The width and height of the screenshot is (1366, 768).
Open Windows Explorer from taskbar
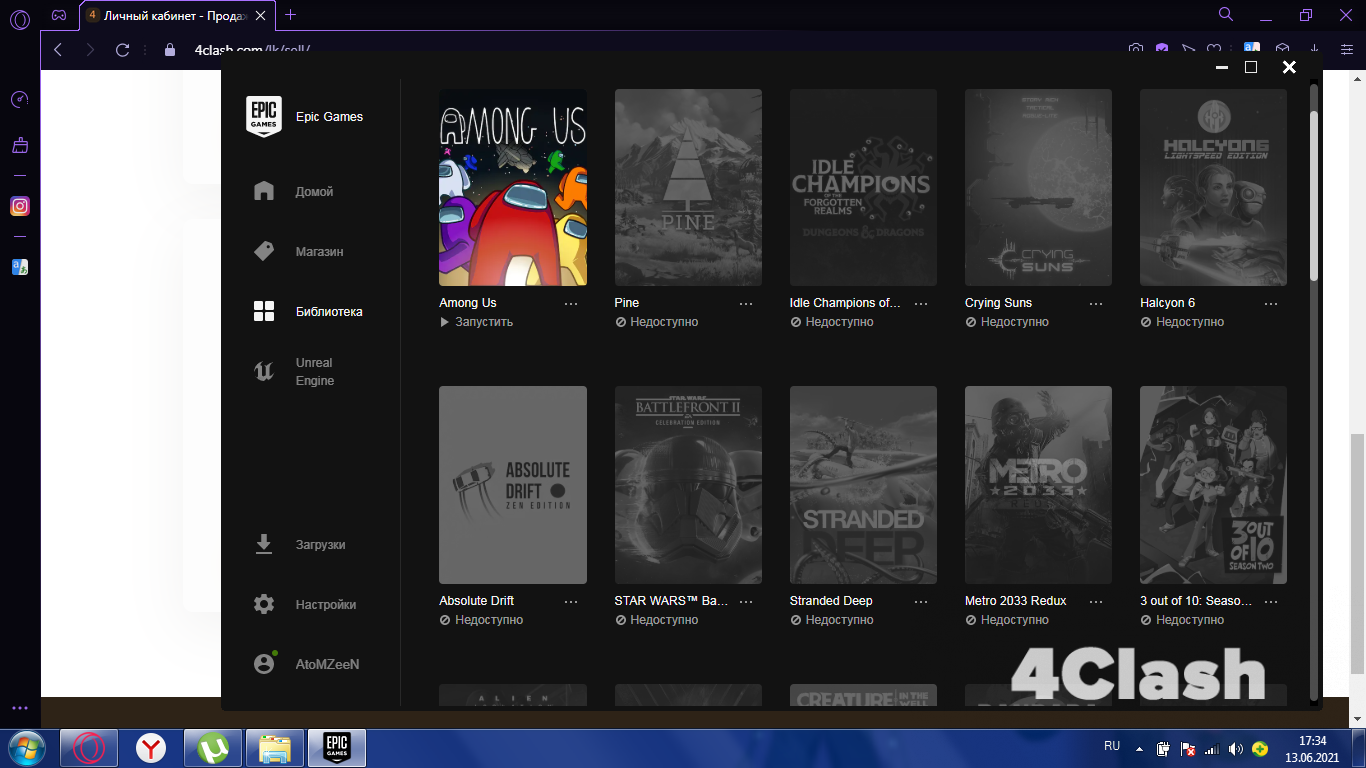(x=274, y=748)
